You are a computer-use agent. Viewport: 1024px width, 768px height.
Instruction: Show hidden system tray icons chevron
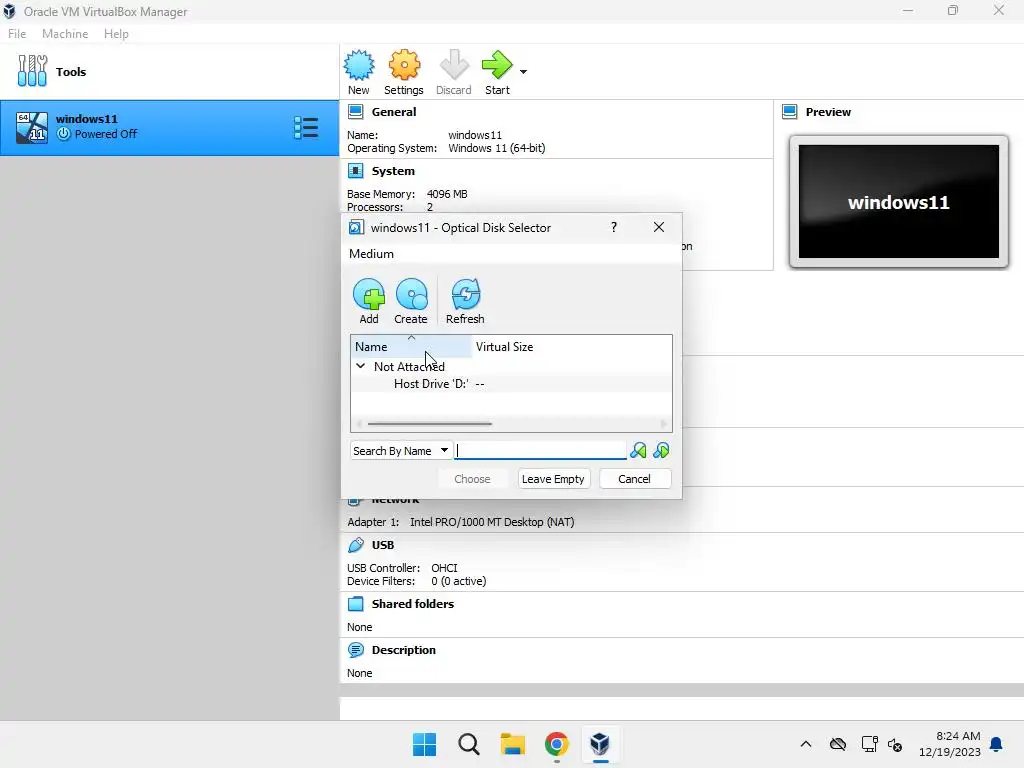[806, 744]
